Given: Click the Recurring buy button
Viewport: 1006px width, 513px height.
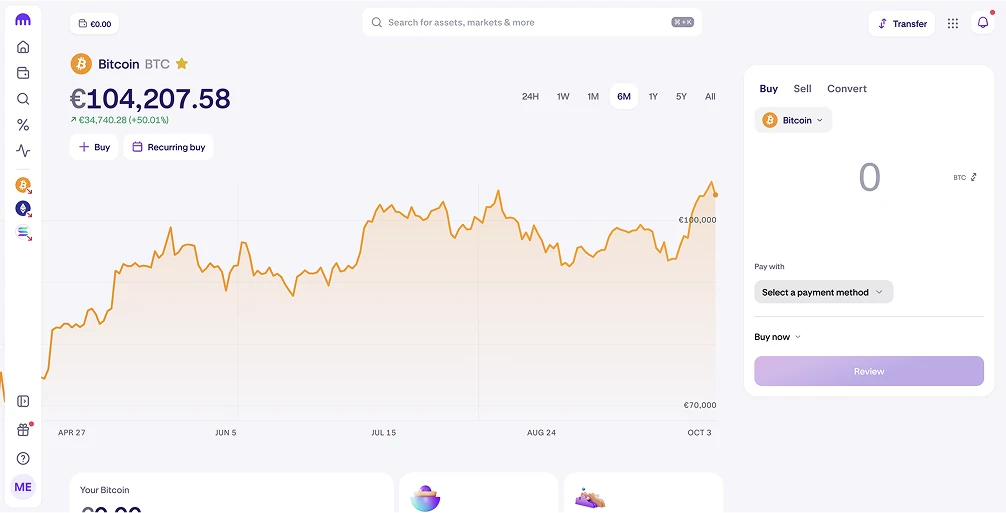Looking at the screenshot, I should (x=168, y=147).
